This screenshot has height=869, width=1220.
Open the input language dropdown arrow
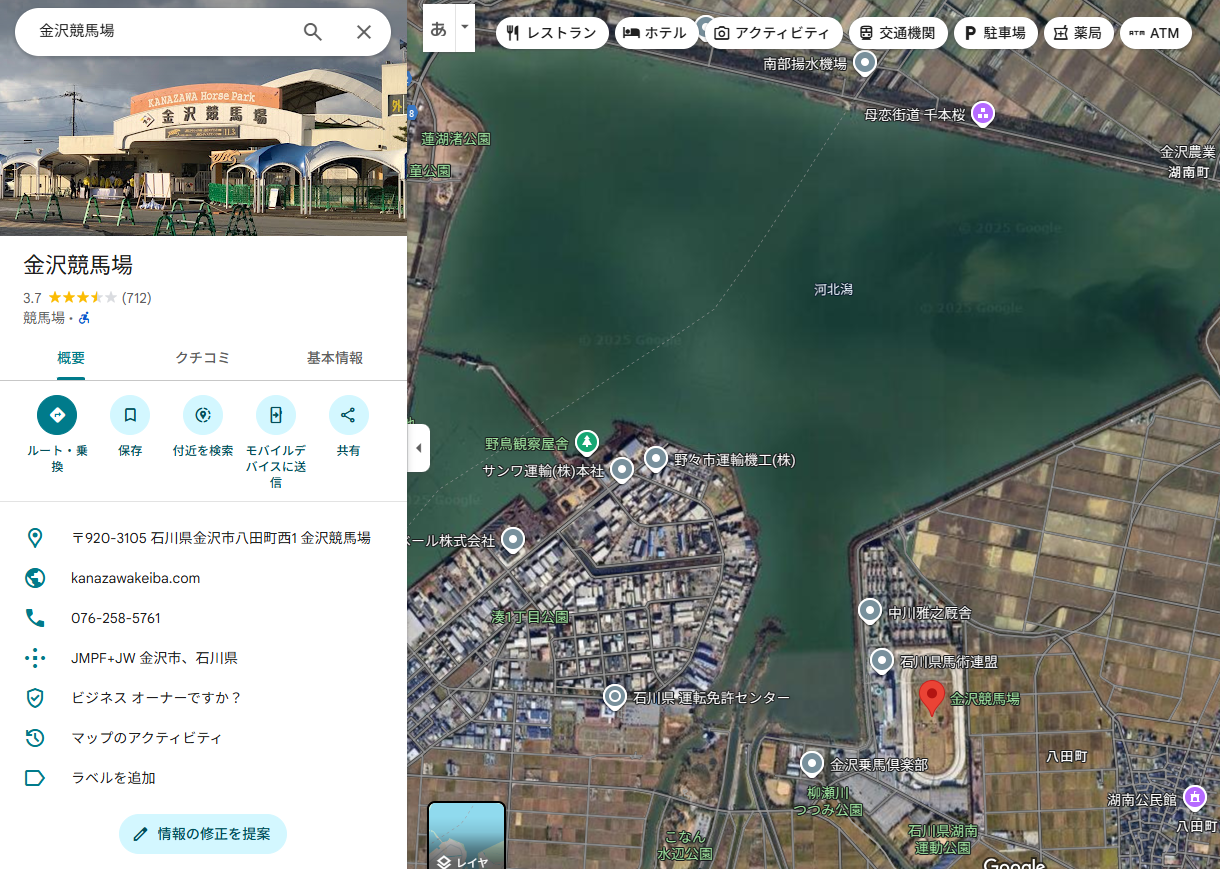tap(464, 29)
